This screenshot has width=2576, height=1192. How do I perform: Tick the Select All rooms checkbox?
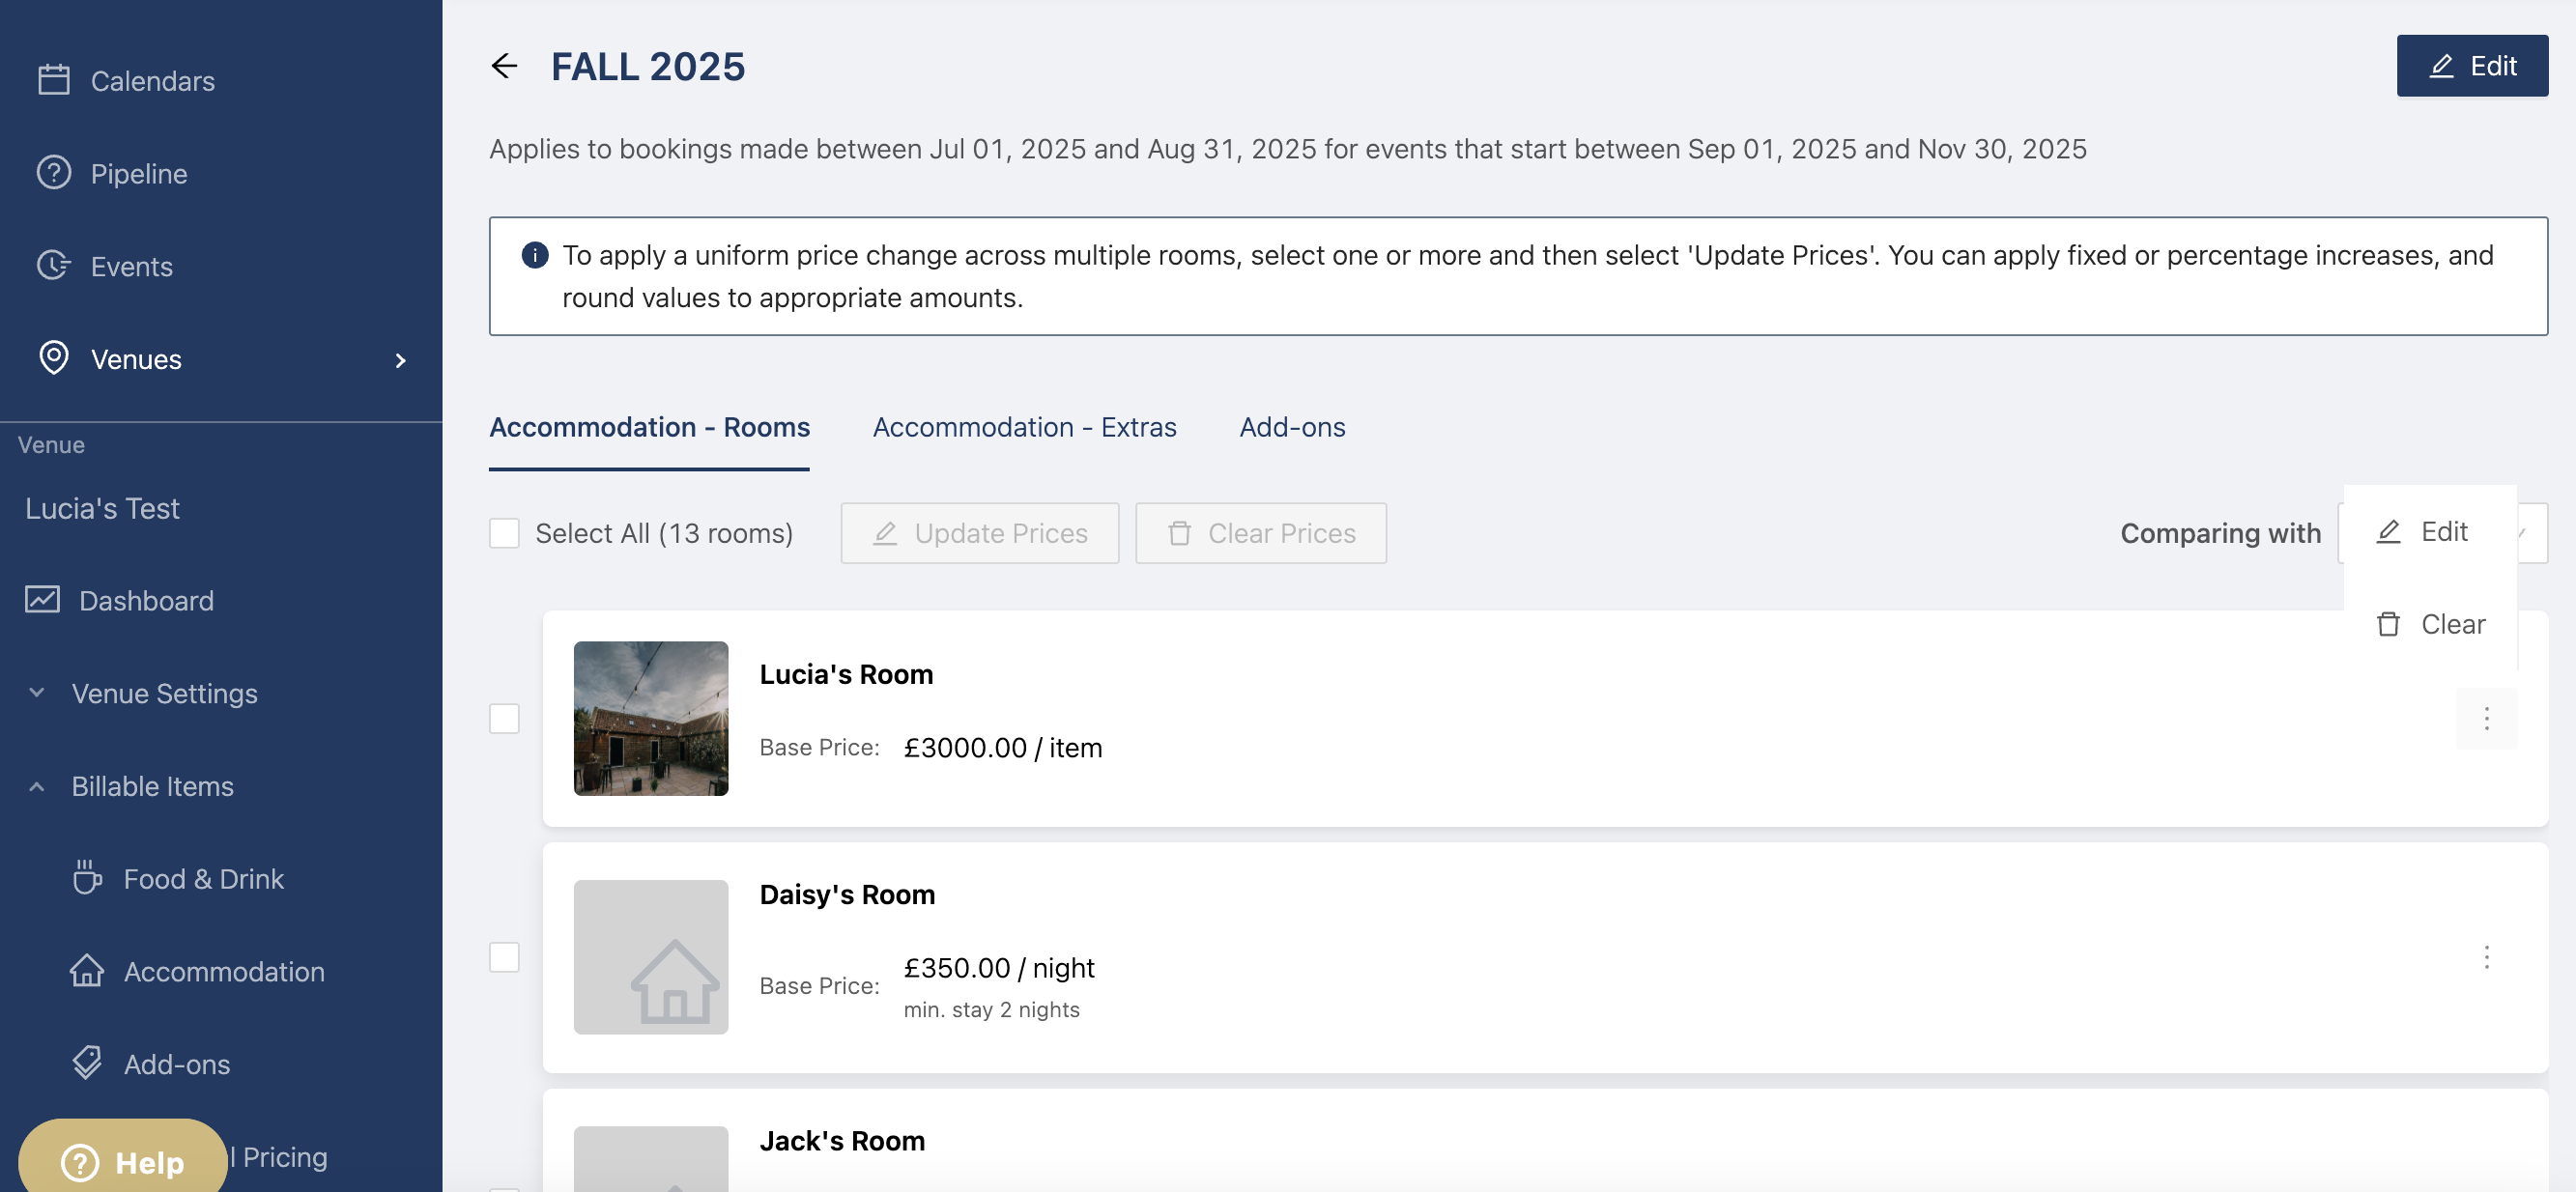[504, 533]
